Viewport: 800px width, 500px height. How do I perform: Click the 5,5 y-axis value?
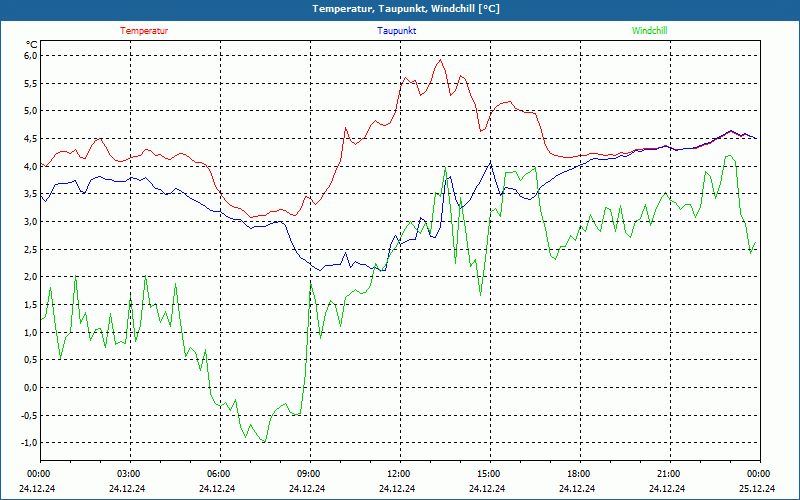[31, 83]
